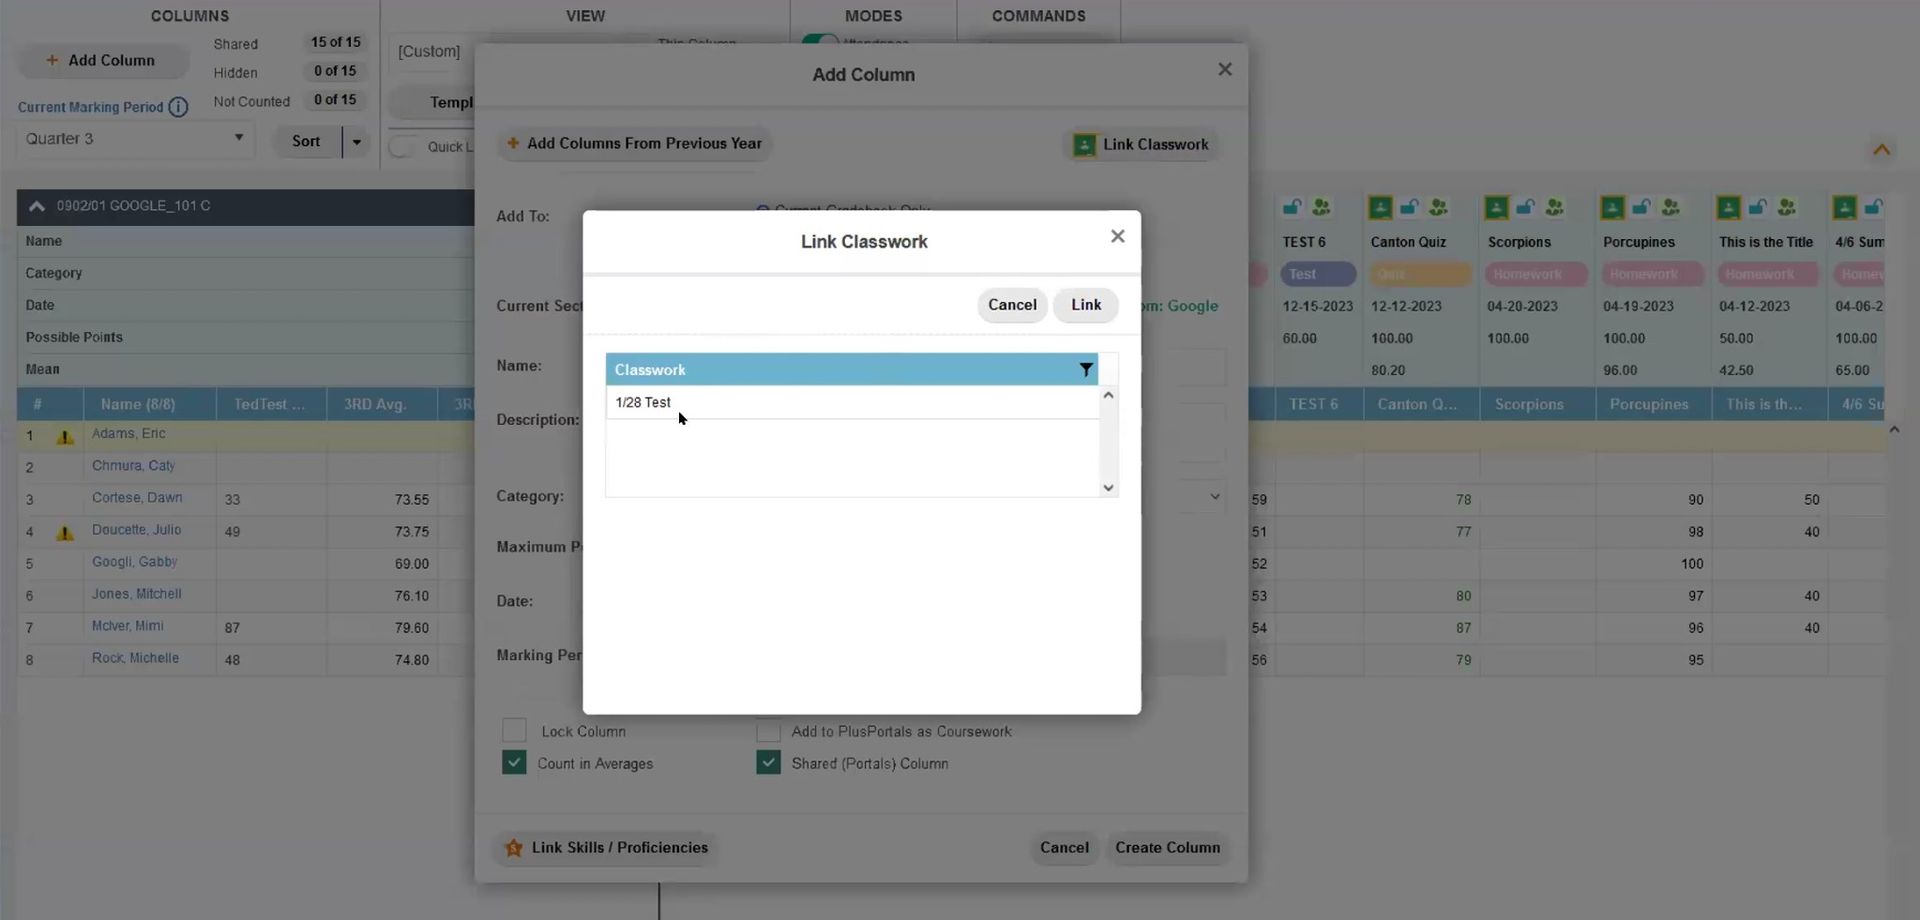Viewport: 1920px width, 920px height.
Task: Open student Jones, Mitchell
Action: [137, 594]
